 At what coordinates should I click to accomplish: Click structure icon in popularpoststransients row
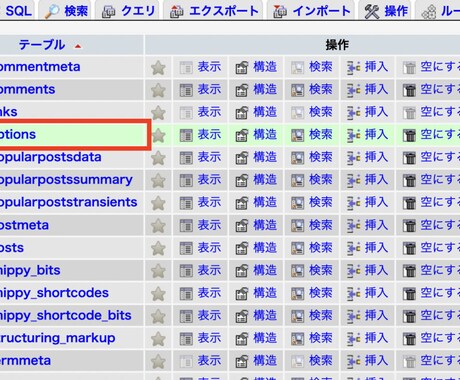click(242, 203)
